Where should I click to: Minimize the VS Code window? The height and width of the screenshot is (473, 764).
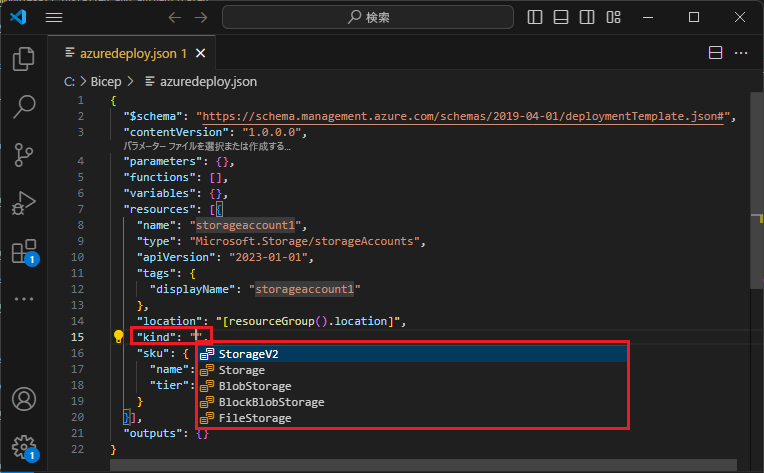[x=648, y=18]
